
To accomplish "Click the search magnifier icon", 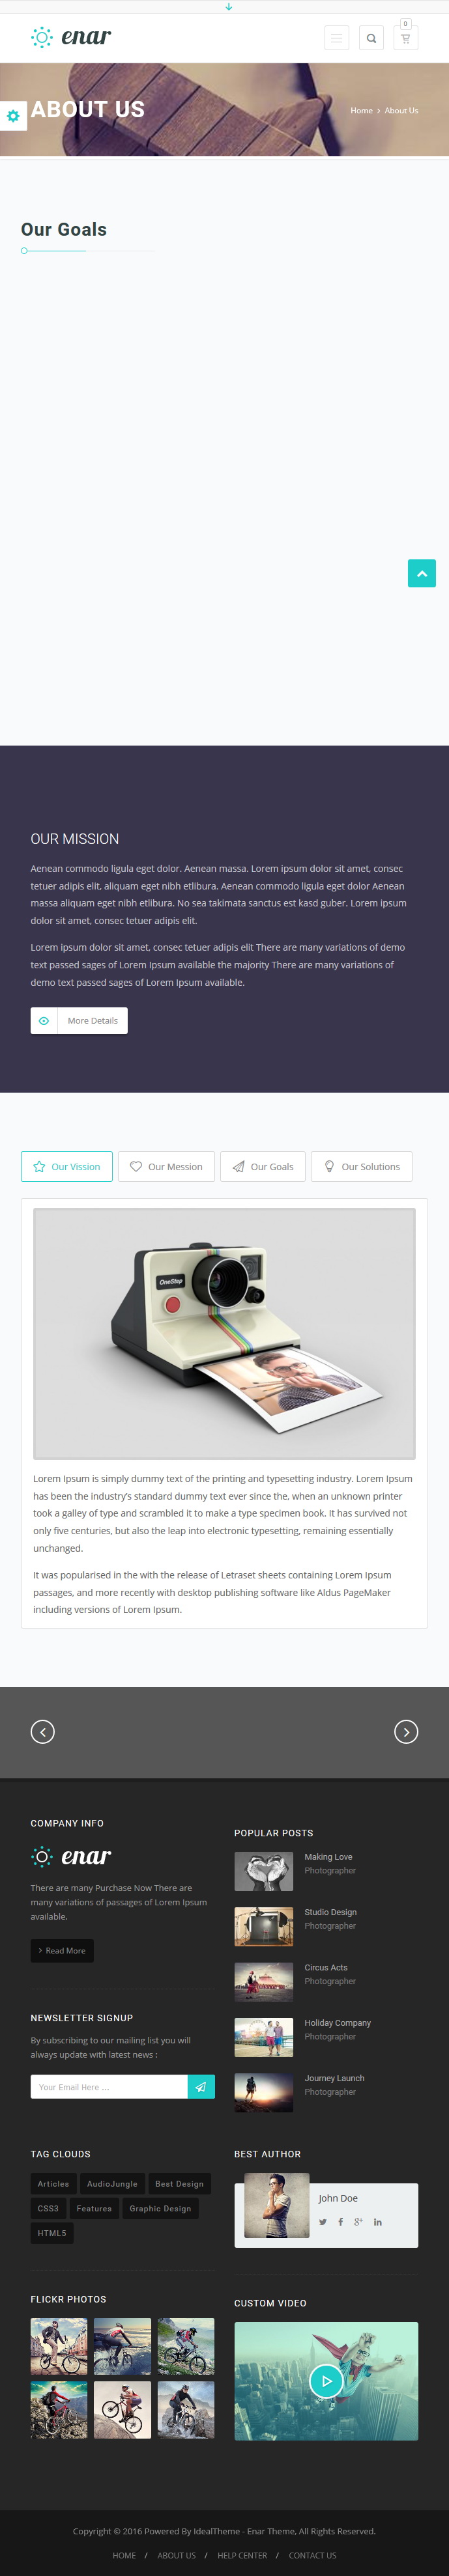I will click(x=371, y=38).
